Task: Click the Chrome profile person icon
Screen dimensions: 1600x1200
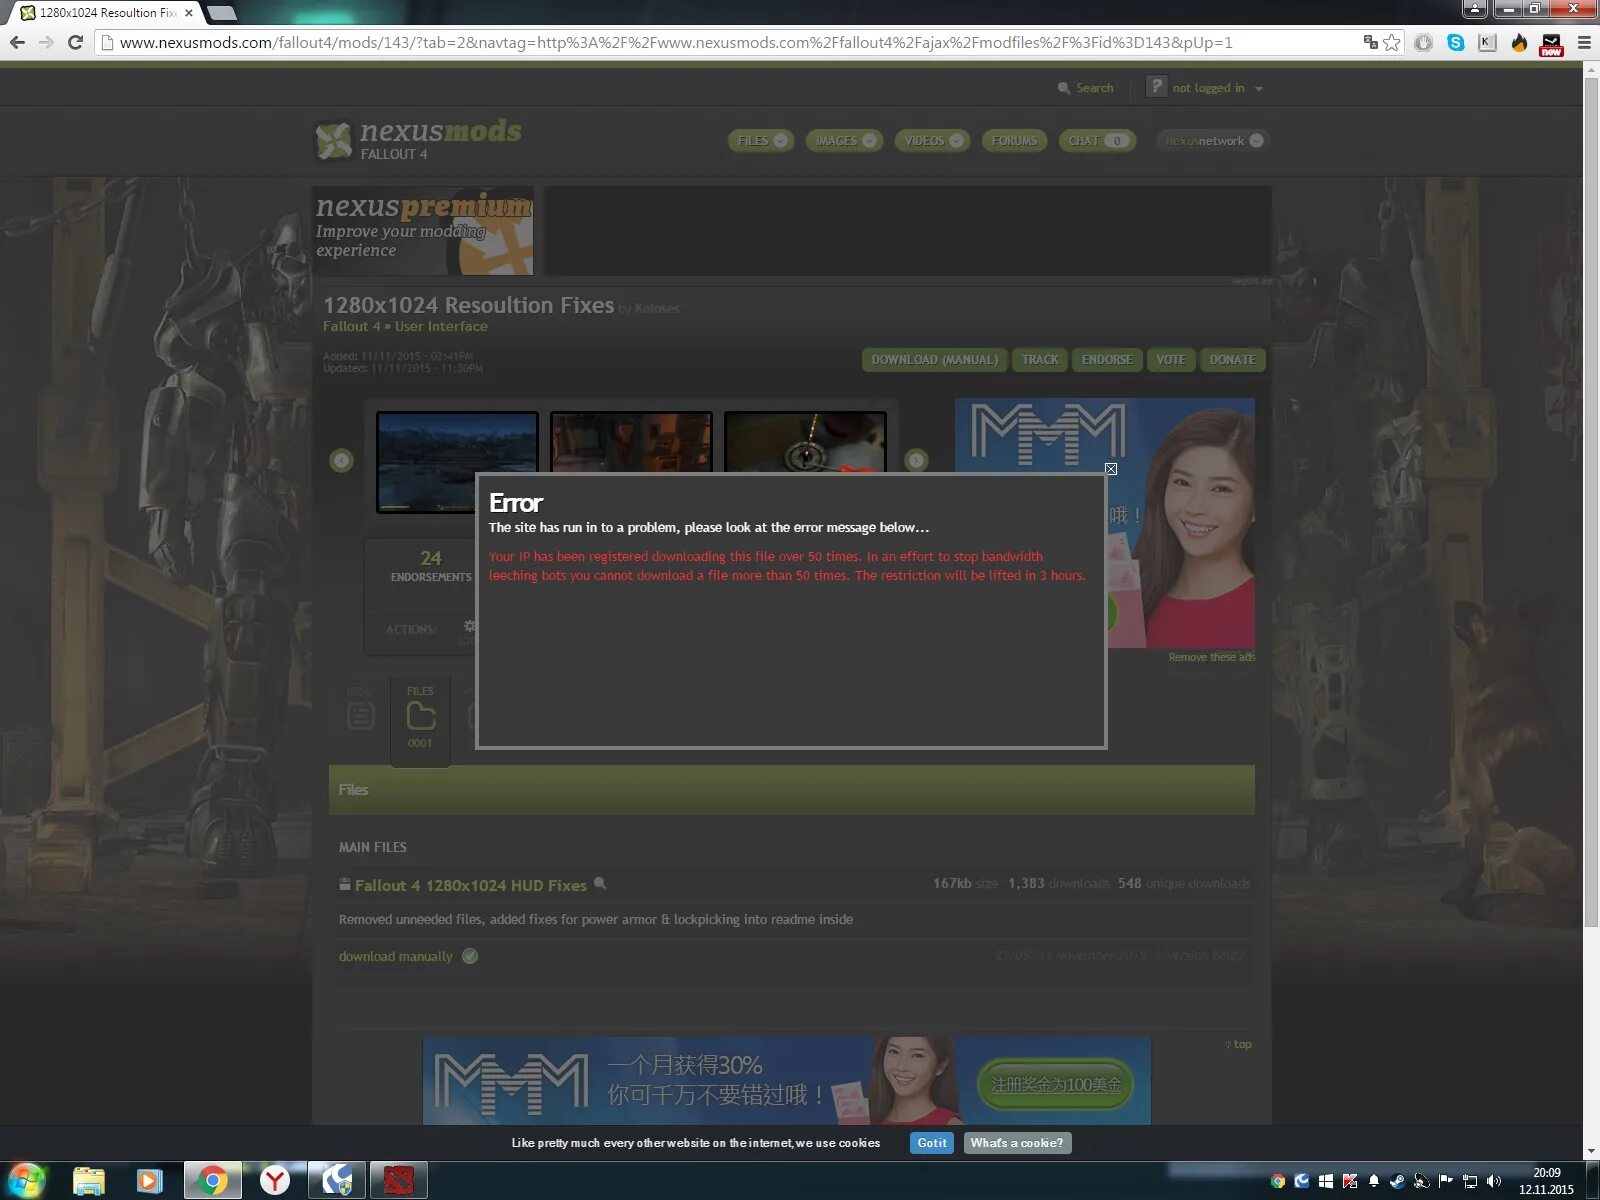Action: tap(1475, 9)
